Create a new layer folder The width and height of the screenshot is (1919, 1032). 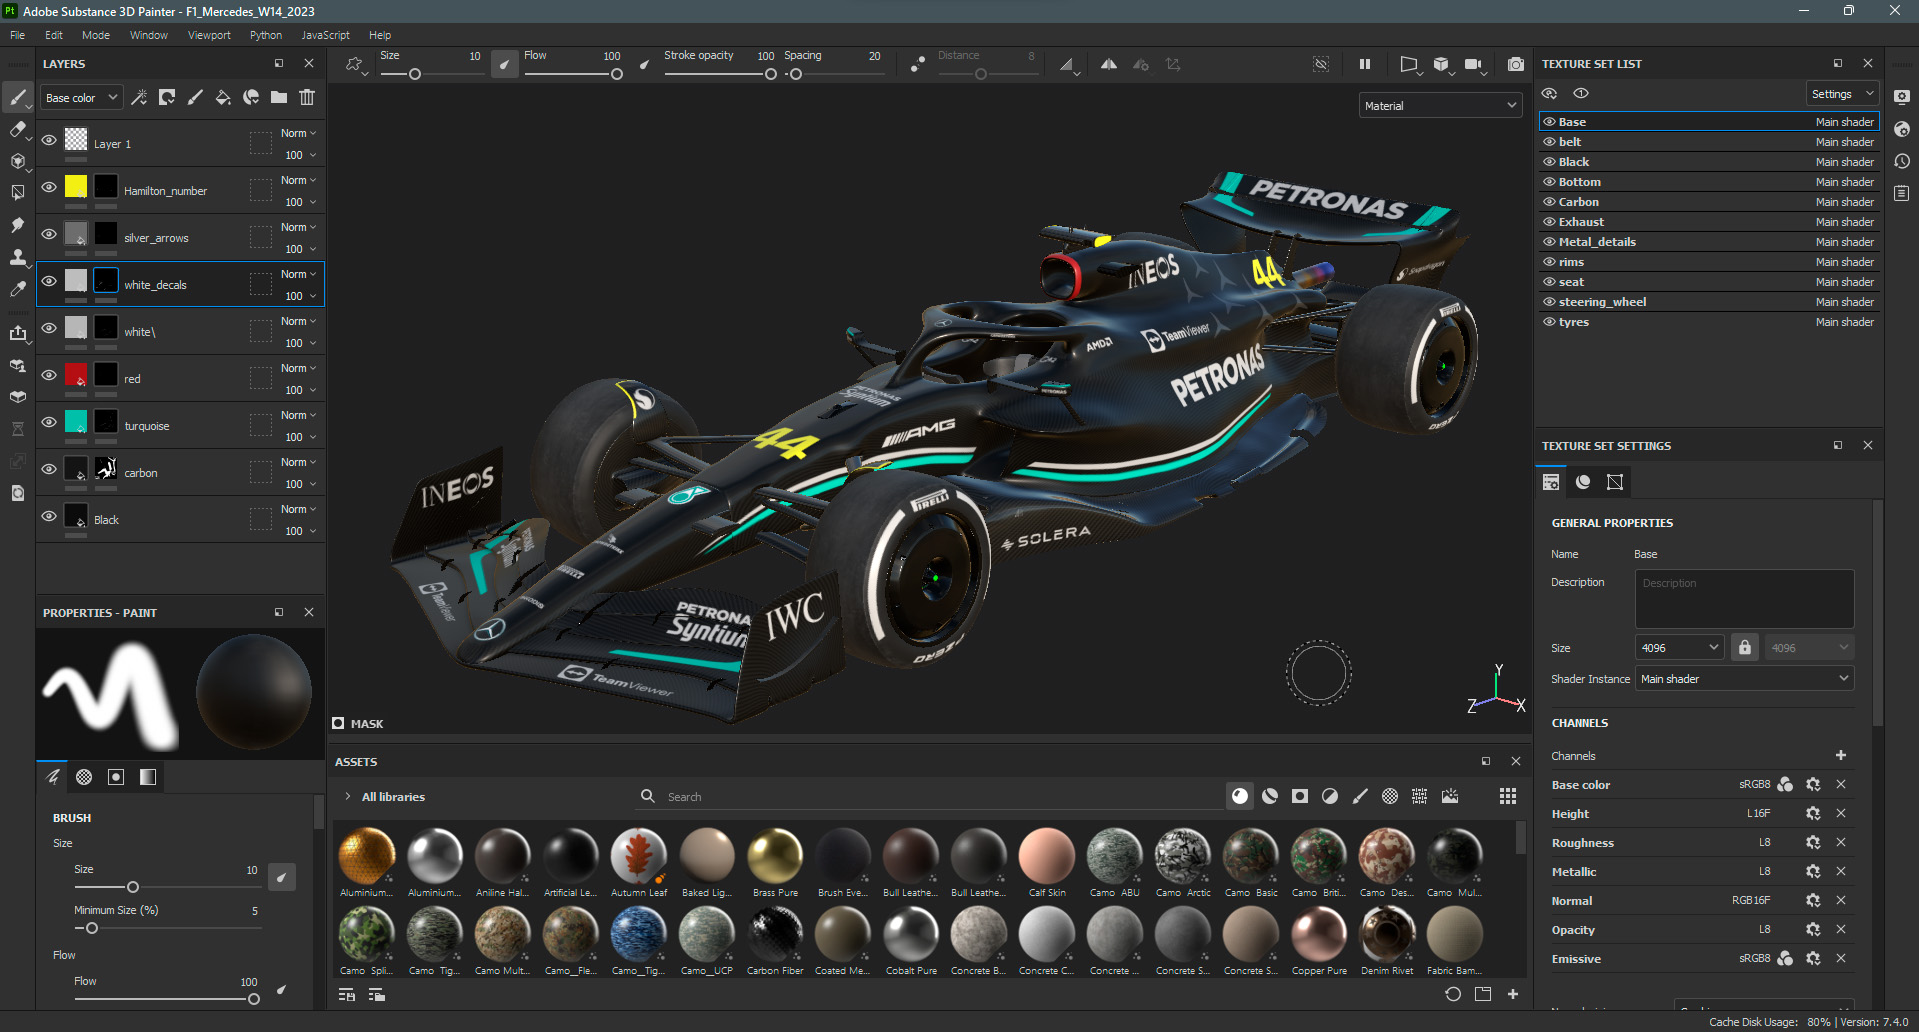click(x=279, y=97)
